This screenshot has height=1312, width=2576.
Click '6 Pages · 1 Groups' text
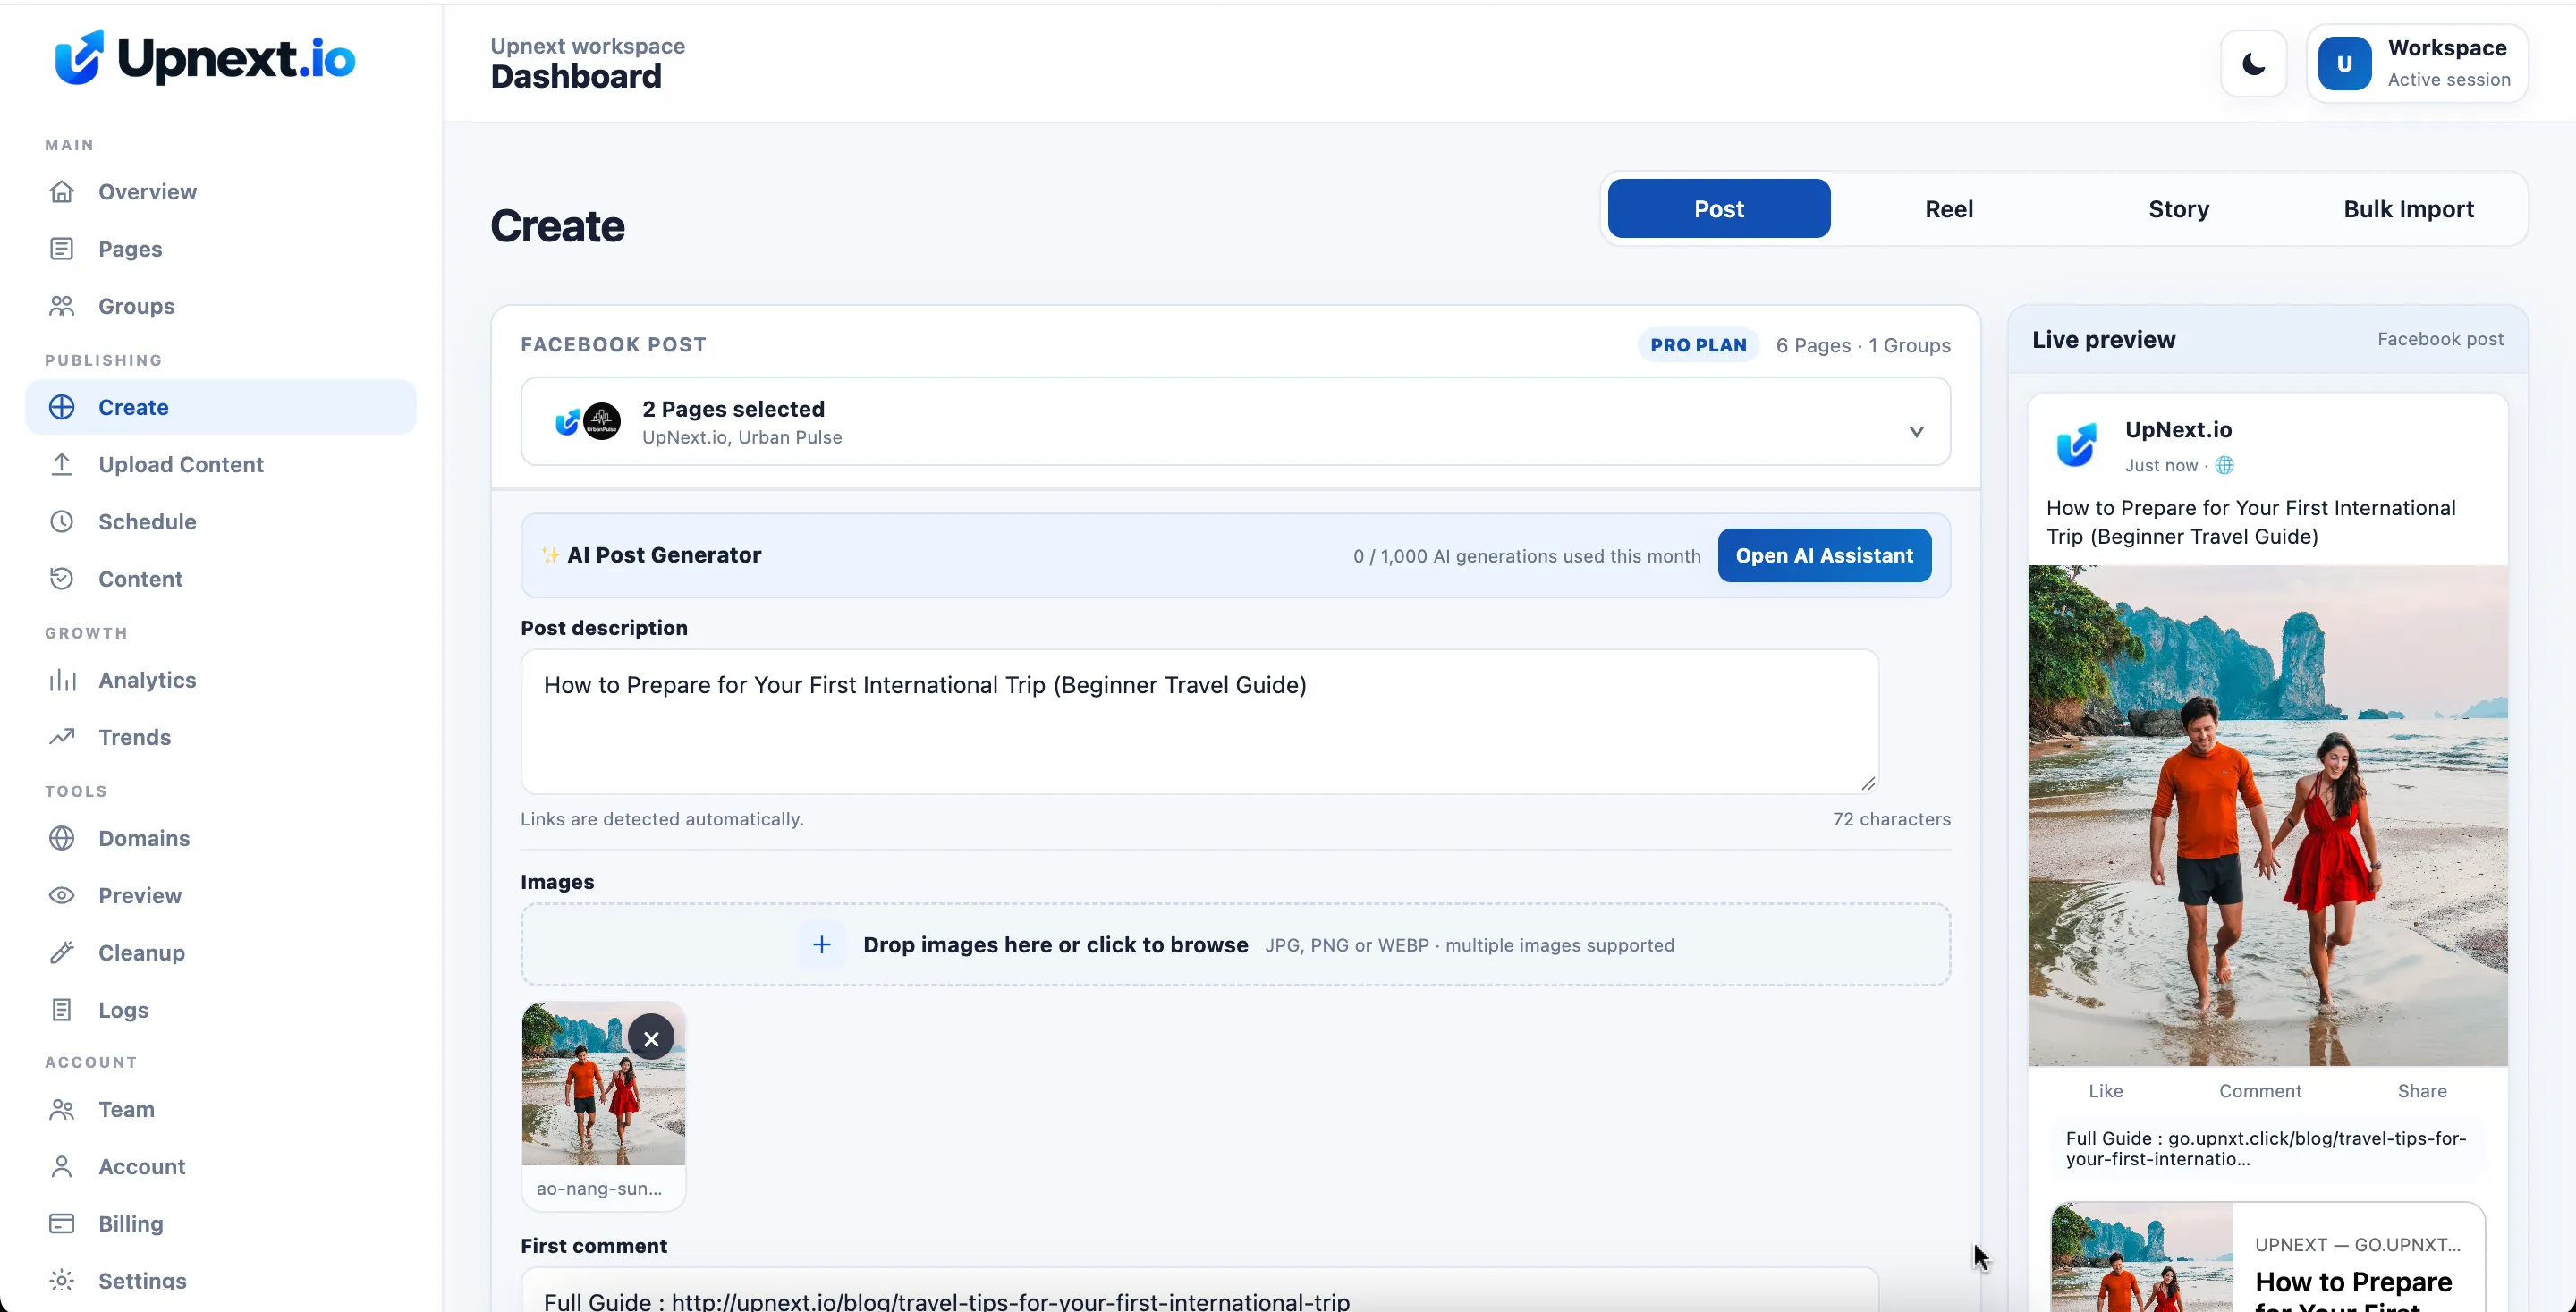(1863, 345)
